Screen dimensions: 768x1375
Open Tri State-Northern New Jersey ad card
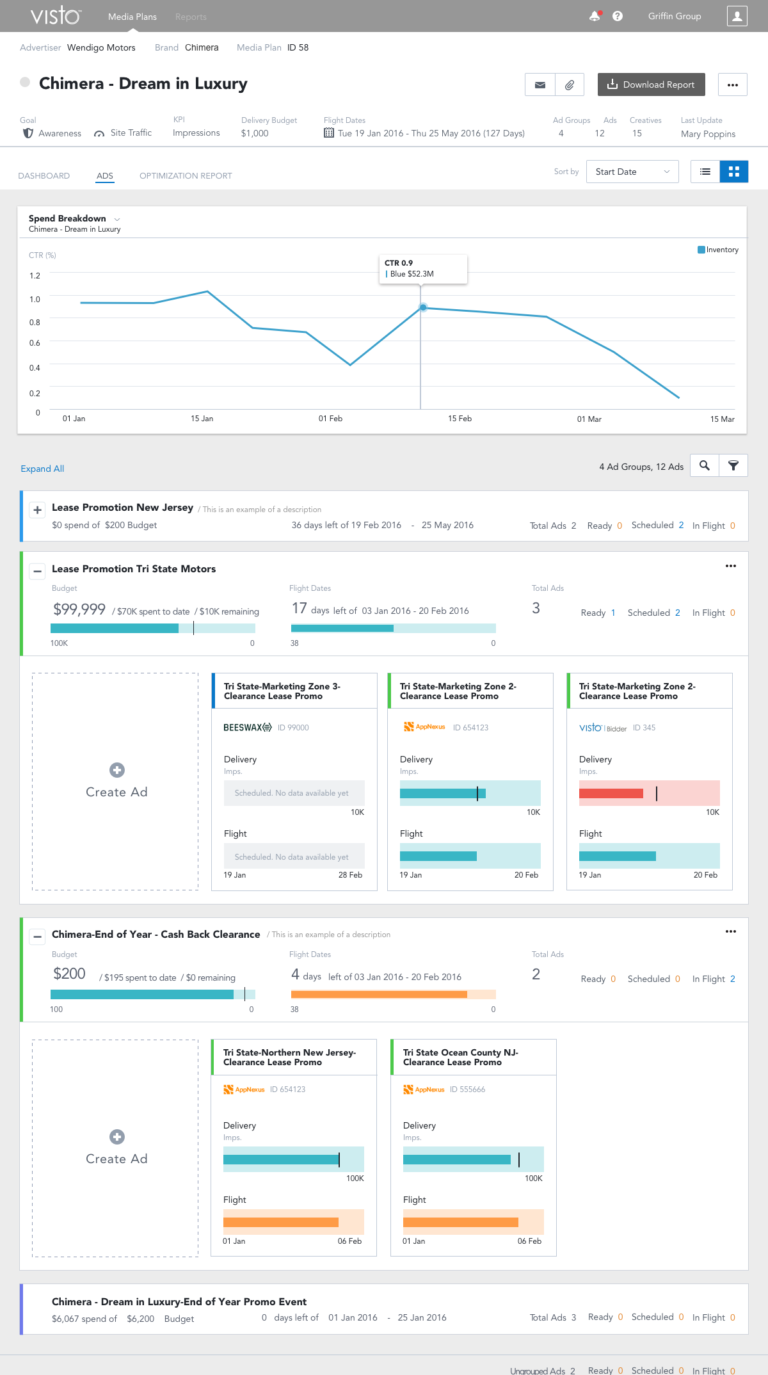(x=294, y=1147)
